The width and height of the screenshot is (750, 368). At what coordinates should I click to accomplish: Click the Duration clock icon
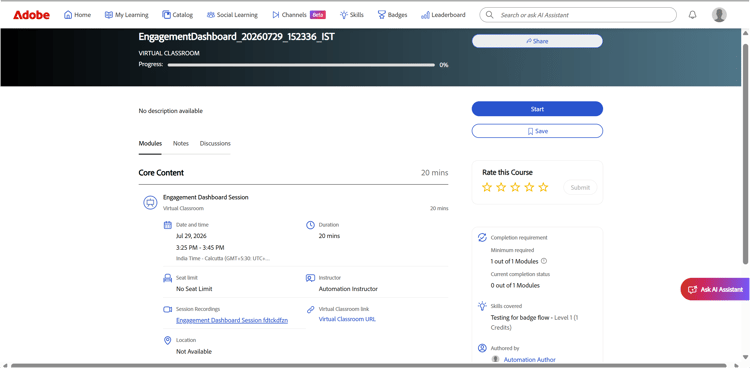310,224
